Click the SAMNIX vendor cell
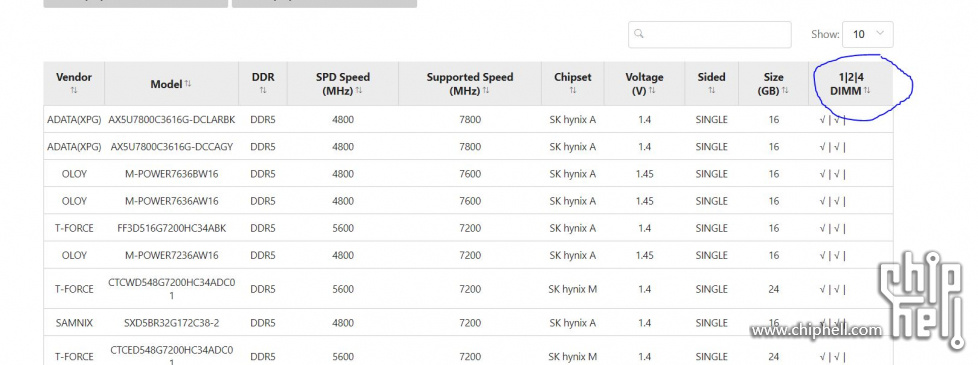This screenshot has height=365, width=978. pyautogui.click(x=74, y=323)
